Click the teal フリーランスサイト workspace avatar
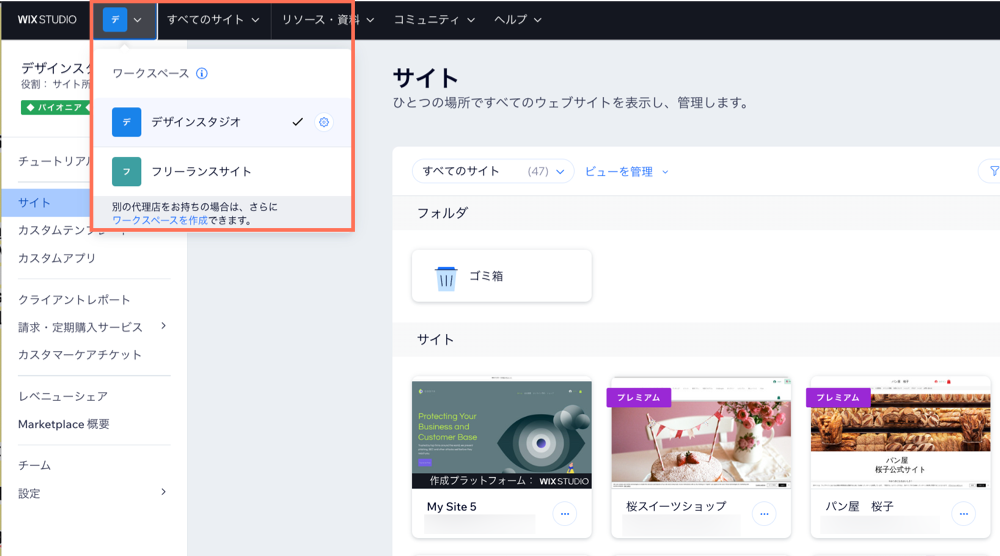 click(x=126, y=172)
